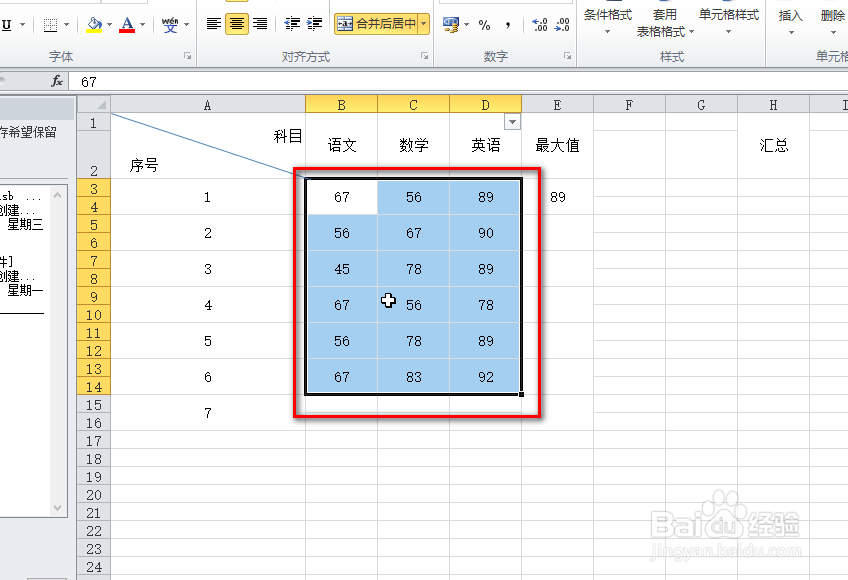Open the merge and center dropdown arrow
848x580 pixels.
(425, 22)
